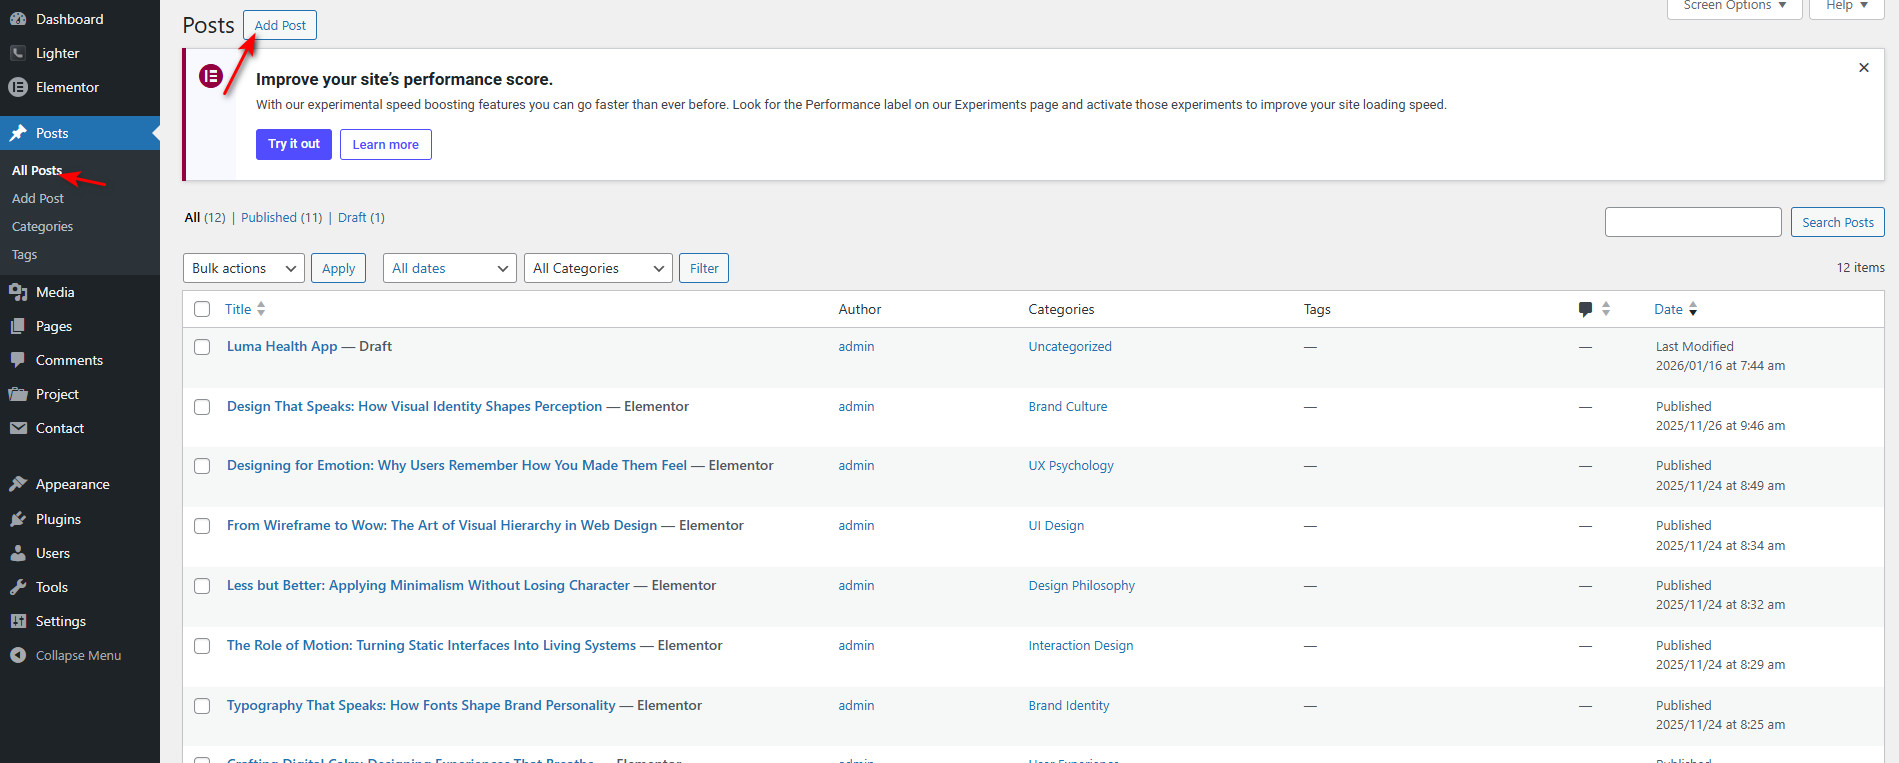
Task: Tick the checkbox for Luma Health App
Action: [202, 347]
